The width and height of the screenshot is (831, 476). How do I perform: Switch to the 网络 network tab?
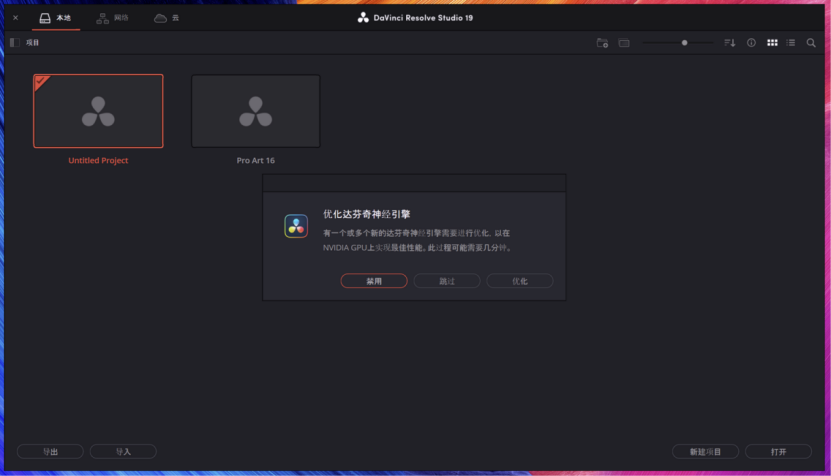pos(112,18)
